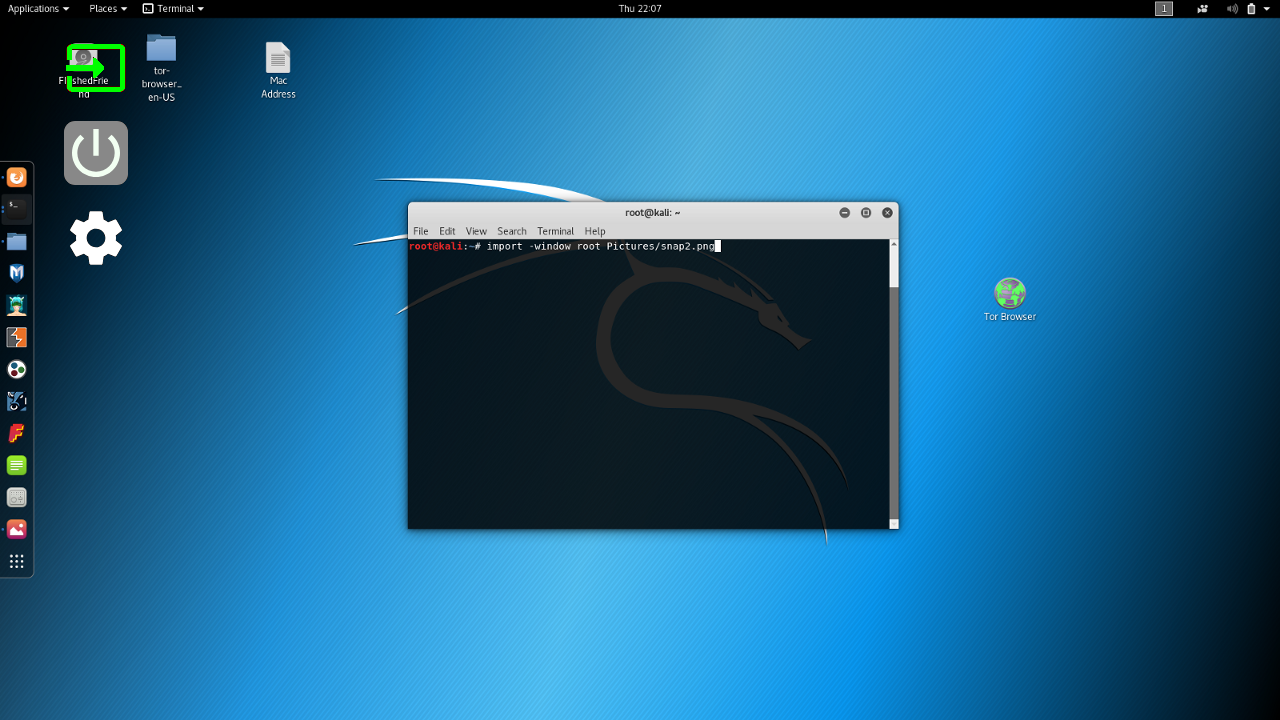Open Burp Suite from the dock
The width and height of the screenshot is (1280, 720).
pyautogui.click(x=17, y=337)
